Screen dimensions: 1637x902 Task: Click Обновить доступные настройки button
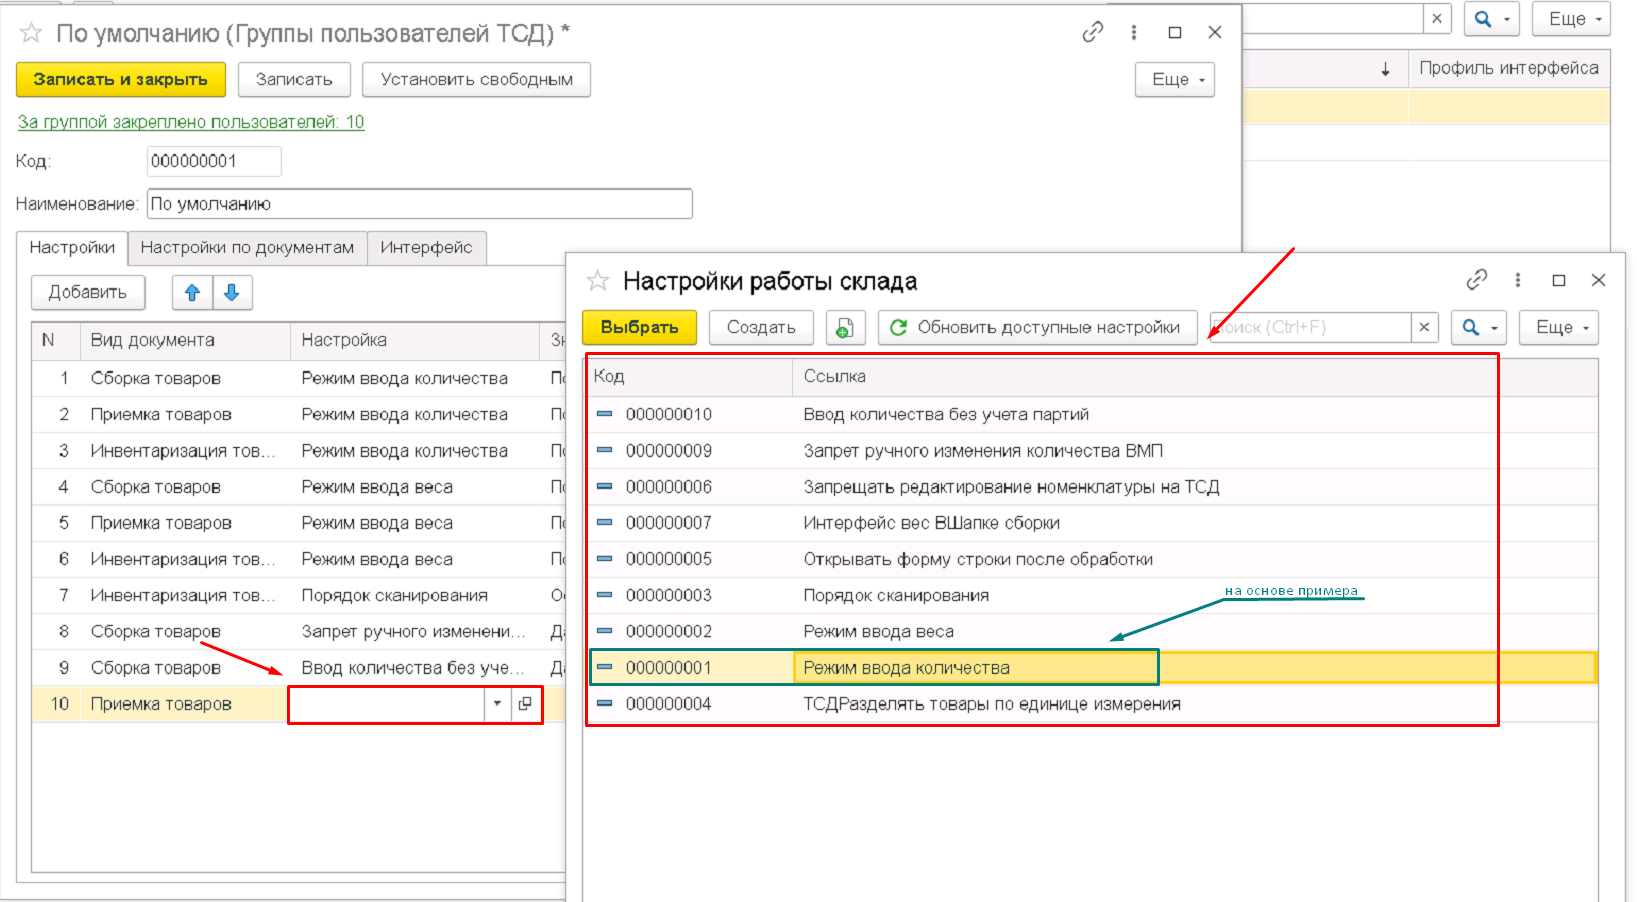pyautogui.click(x=1037, y=327)
